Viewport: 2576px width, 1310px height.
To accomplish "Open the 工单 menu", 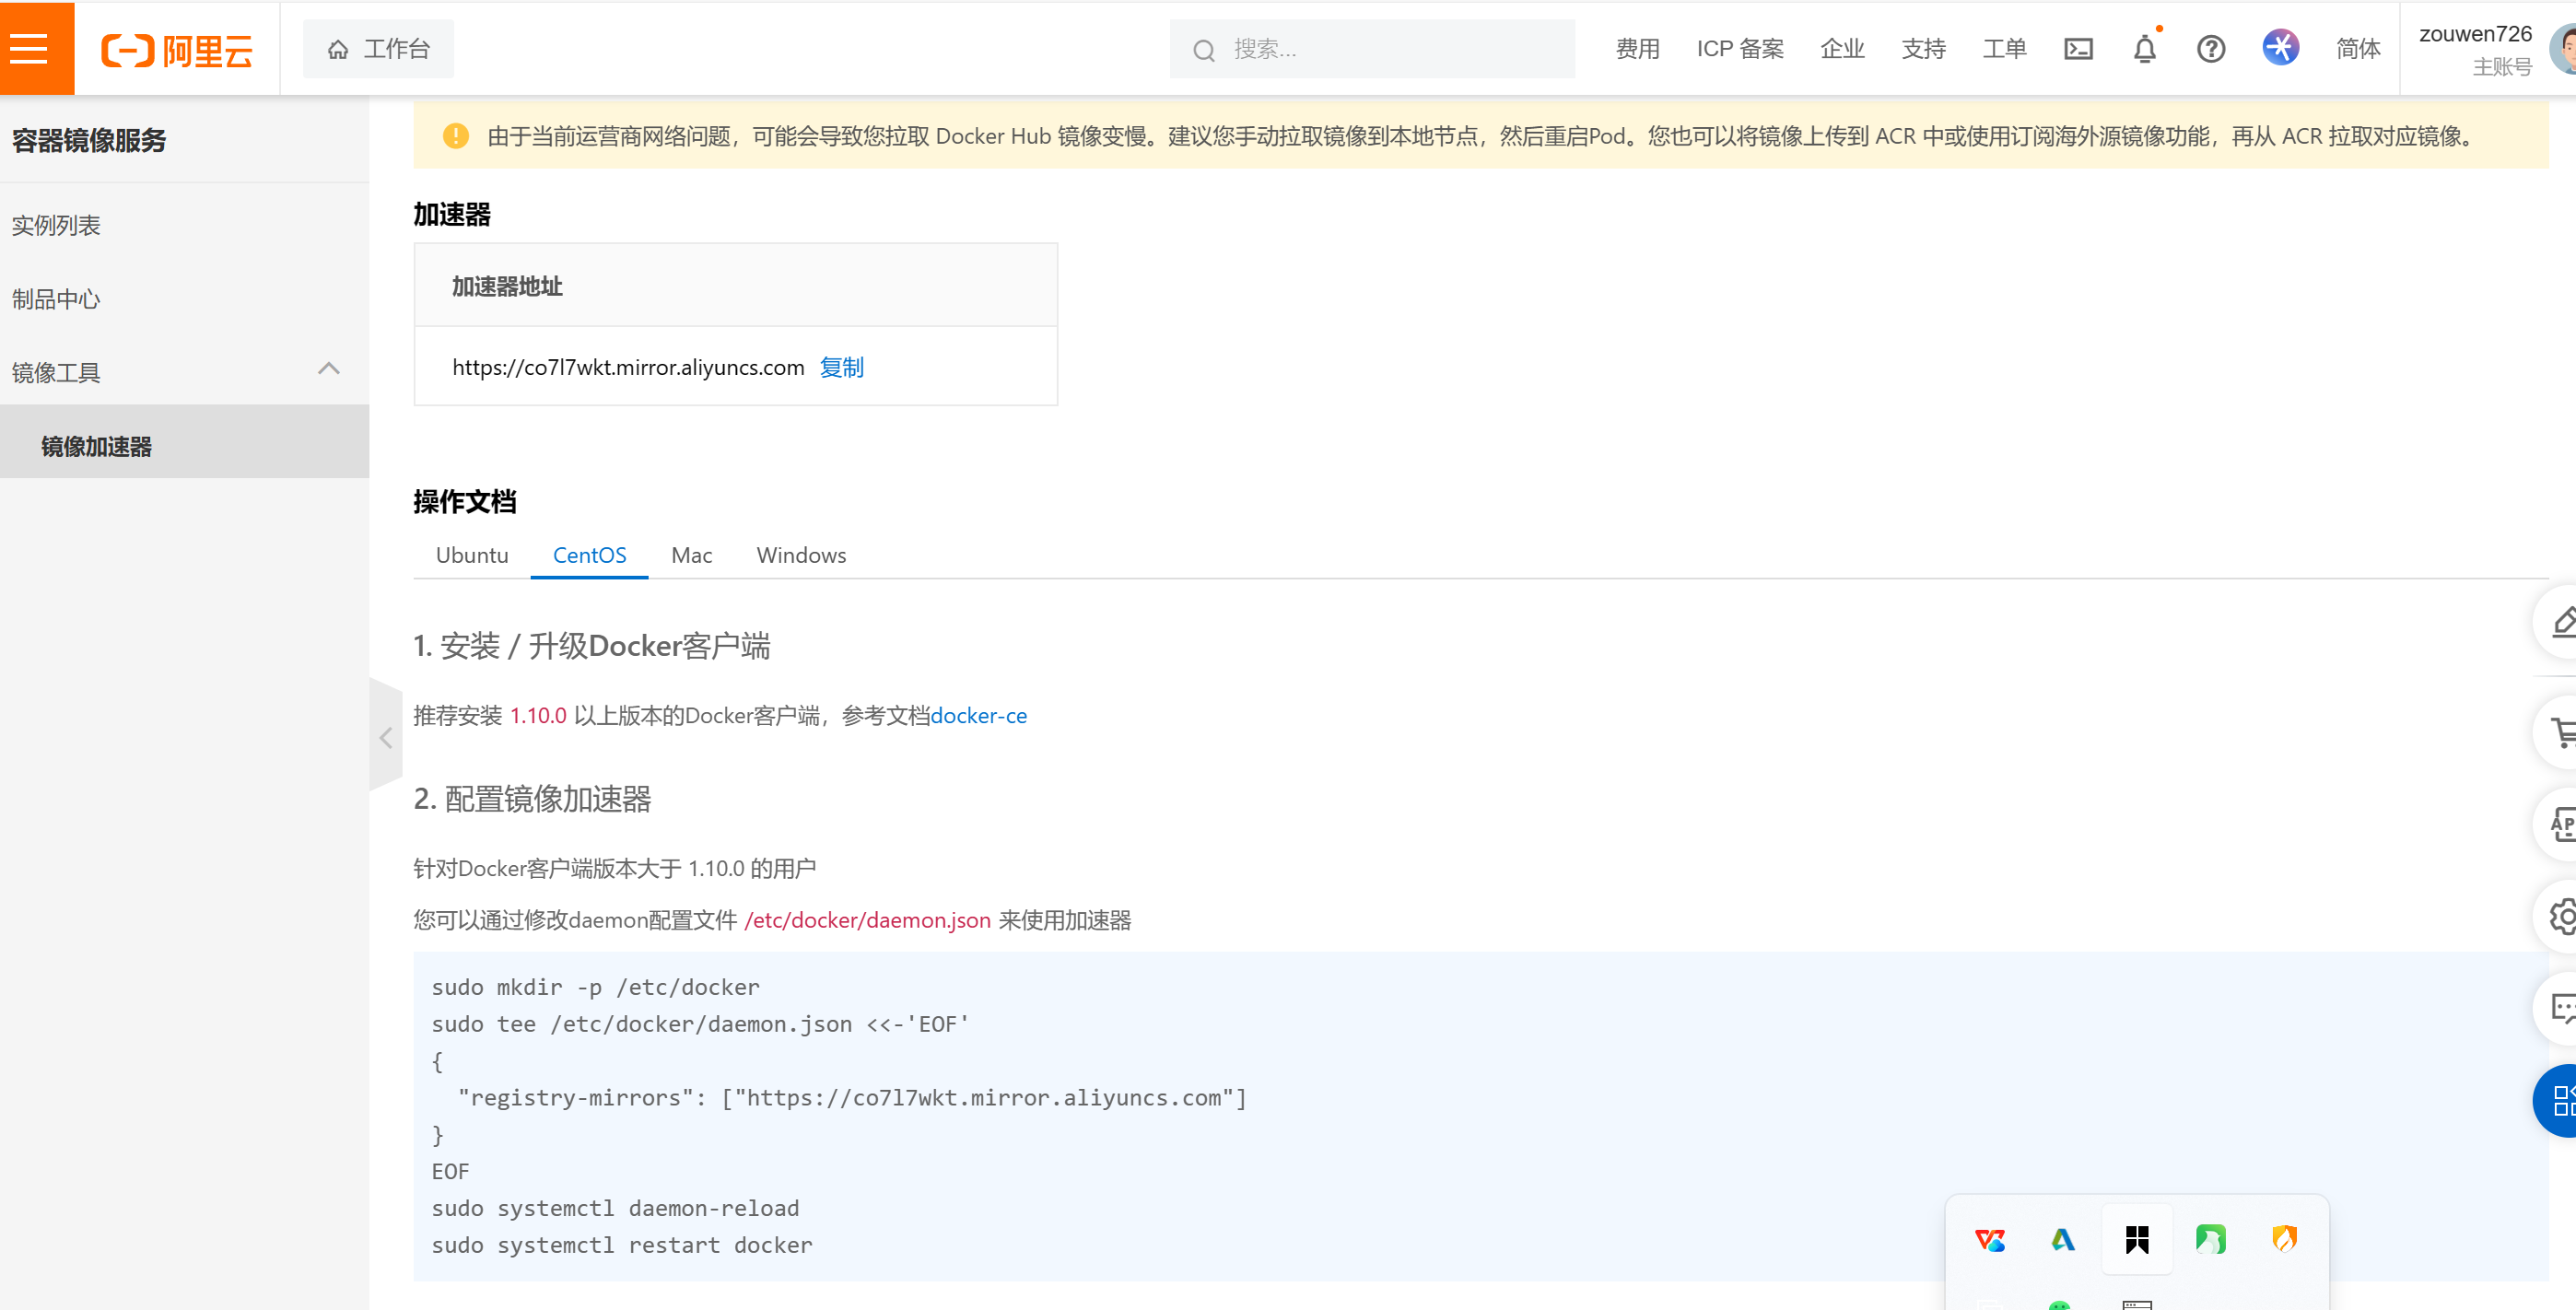I will (x=2004, y=49).
